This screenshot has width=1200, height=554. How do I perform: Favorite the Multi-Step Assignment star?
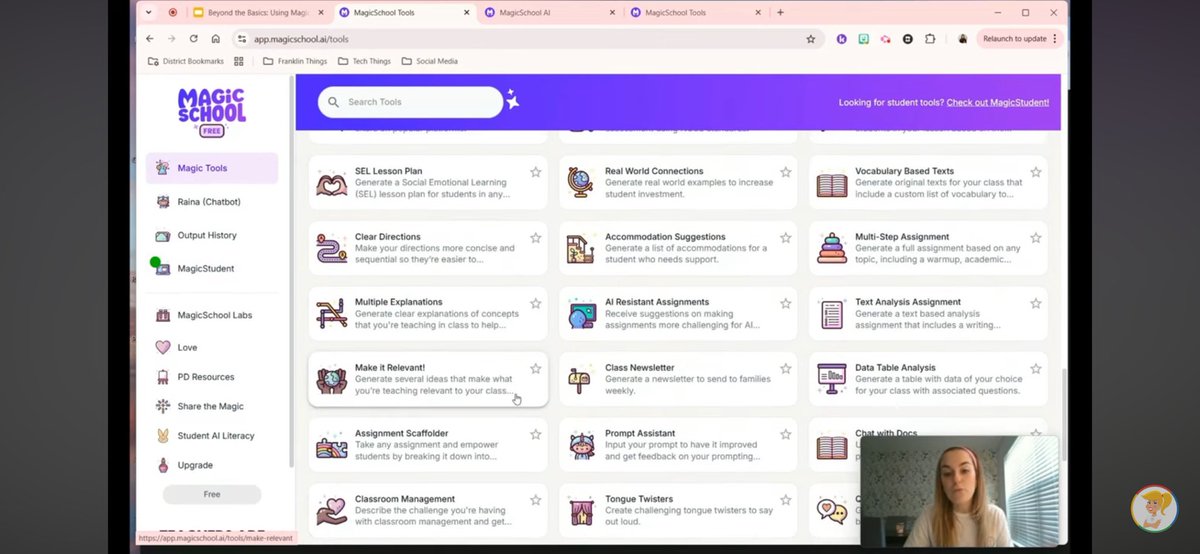[1035, 238]
